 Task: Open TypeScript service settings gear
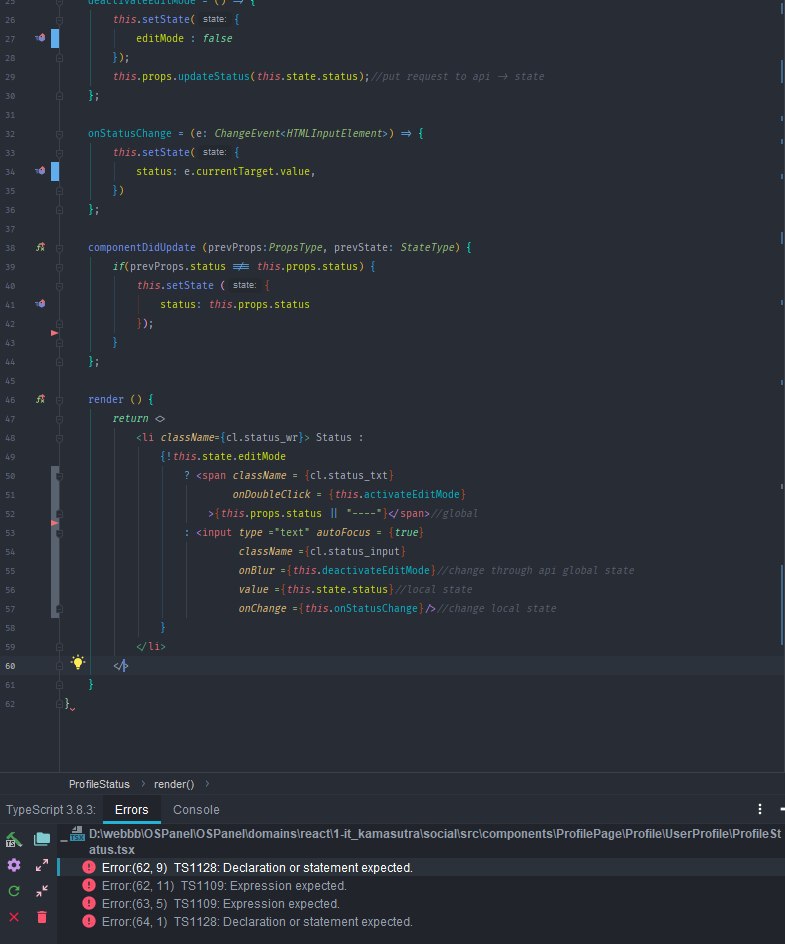point(14,865)
